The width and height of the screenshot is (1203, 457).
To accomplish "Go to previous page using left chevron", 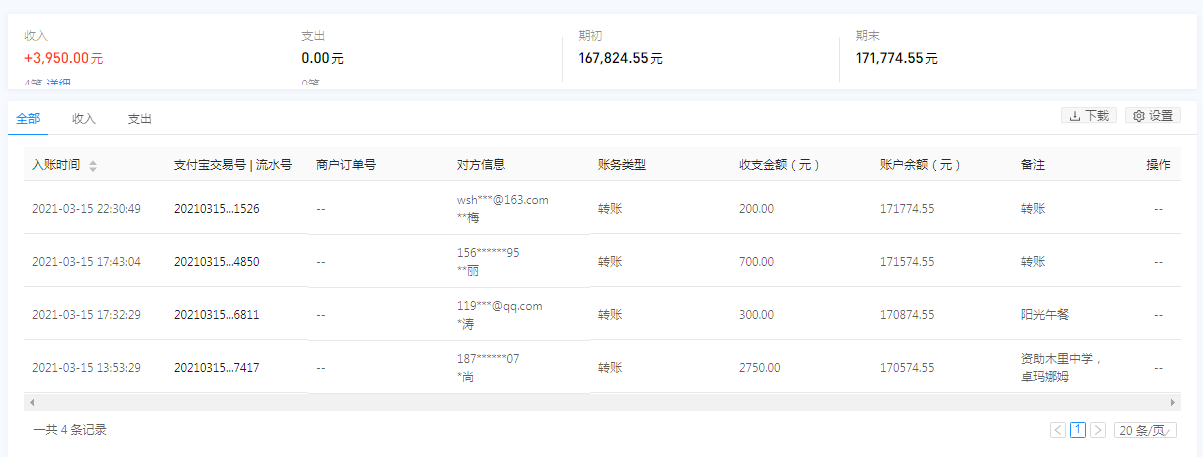I will tap(1058, 430).
